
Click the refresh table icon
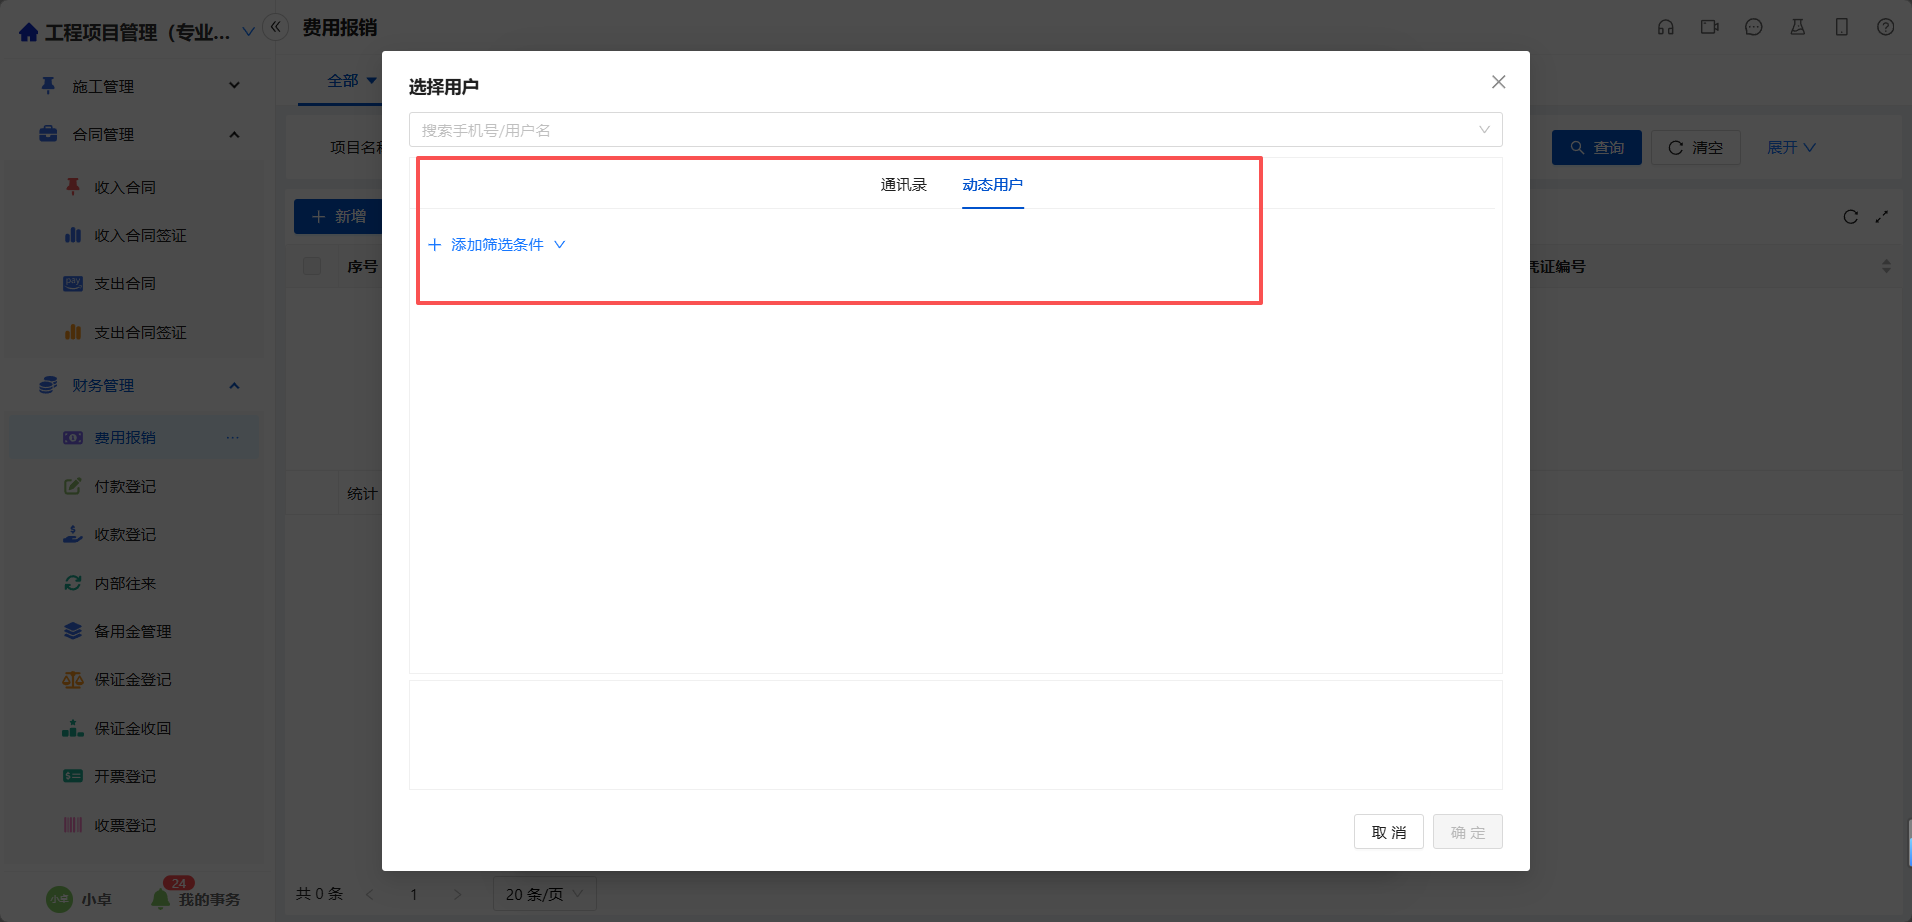1850,217
